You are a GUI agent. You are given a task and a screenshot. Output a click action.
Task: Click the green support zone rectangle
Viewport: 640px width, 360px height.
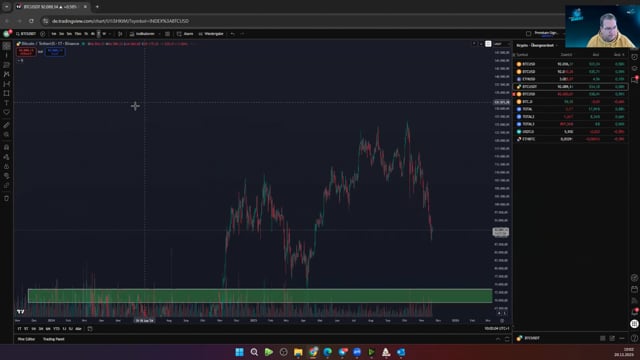pyautogui.click(x=260, y=296)
